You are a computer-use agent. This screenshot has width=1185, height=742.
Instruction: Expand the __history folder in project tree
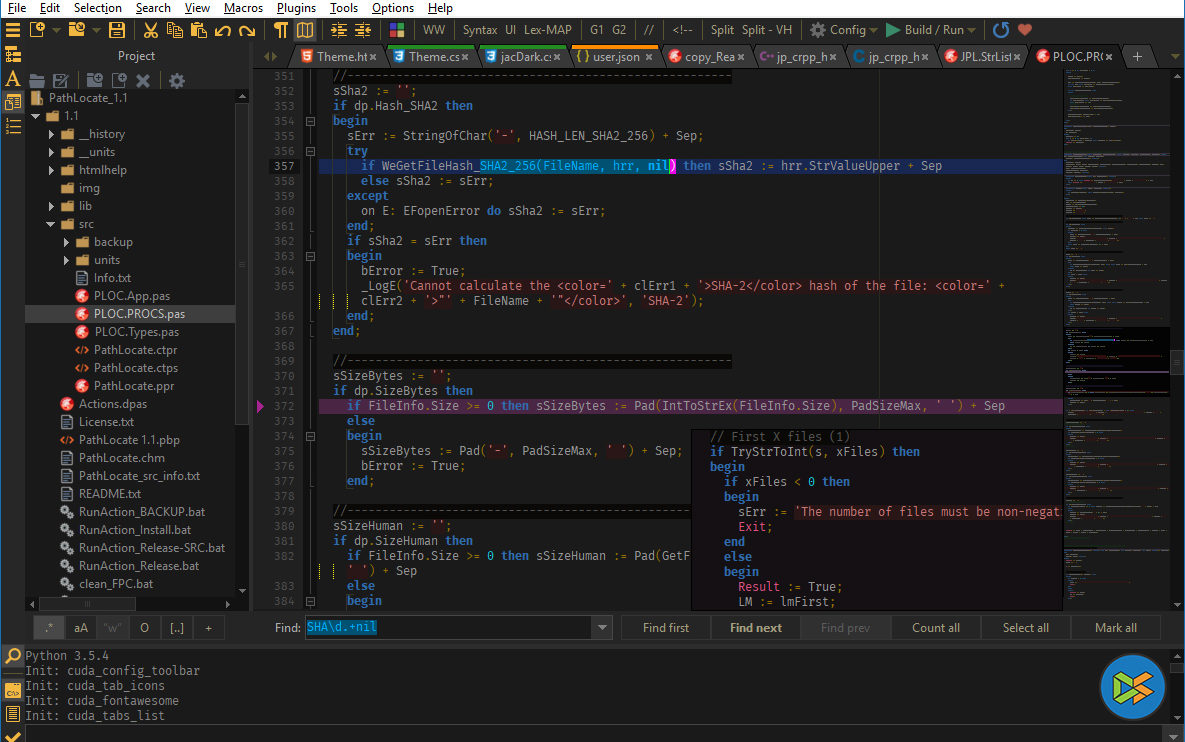[51, 134]
